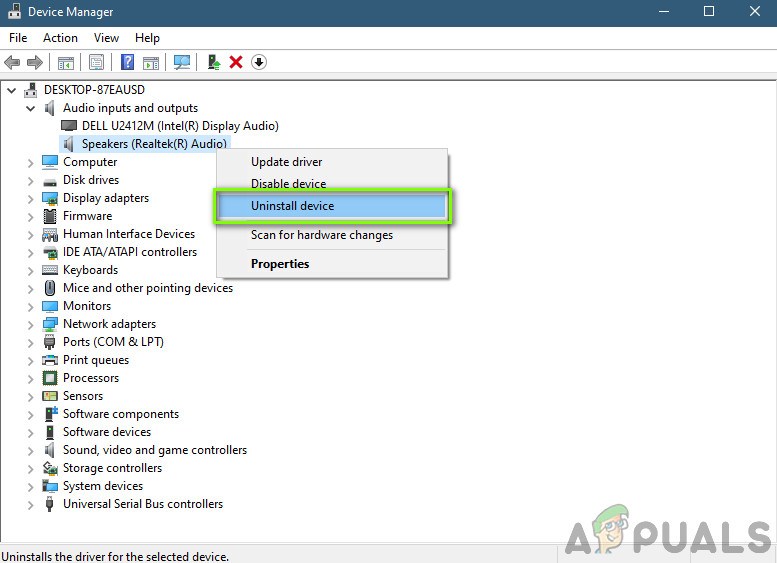Screen dimensions: 777x563
Task: Open the File menu
Action: click(x=18, y=38)
